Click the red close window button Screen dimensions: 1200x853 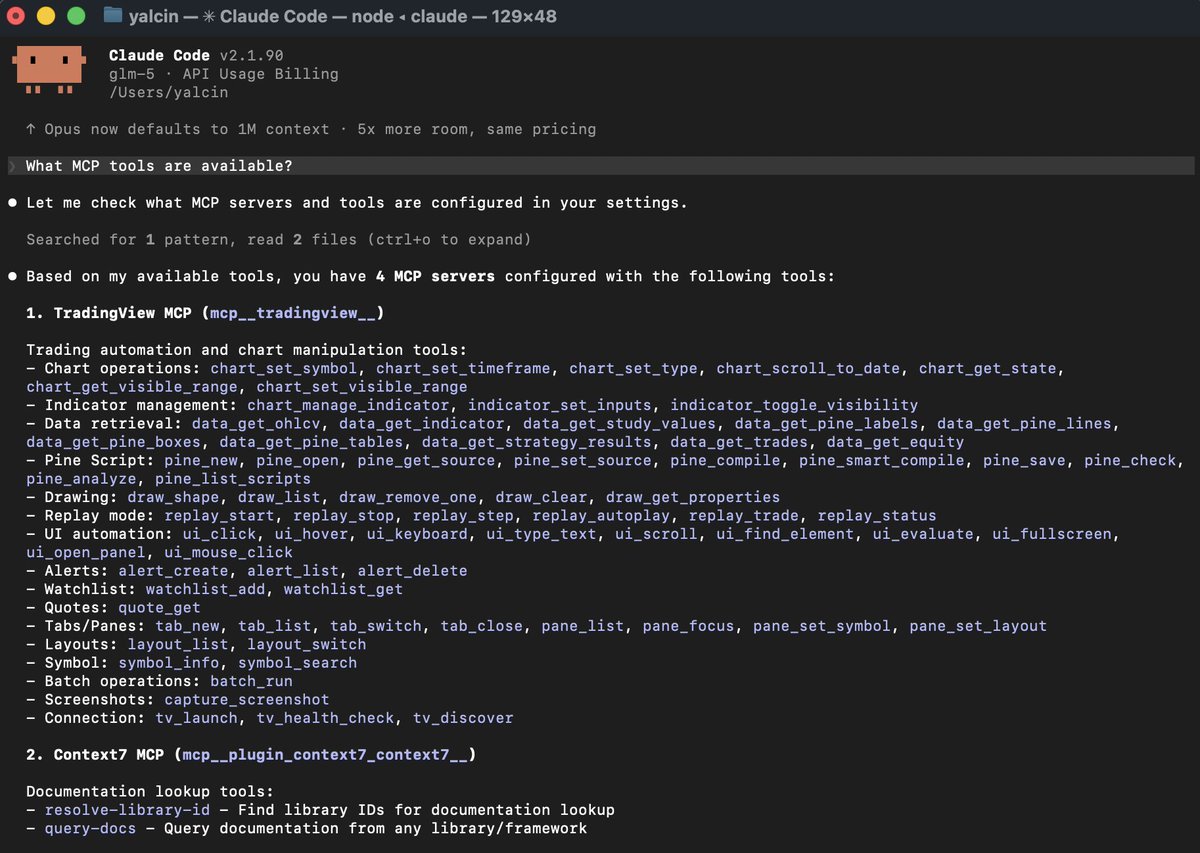[16, 16]
